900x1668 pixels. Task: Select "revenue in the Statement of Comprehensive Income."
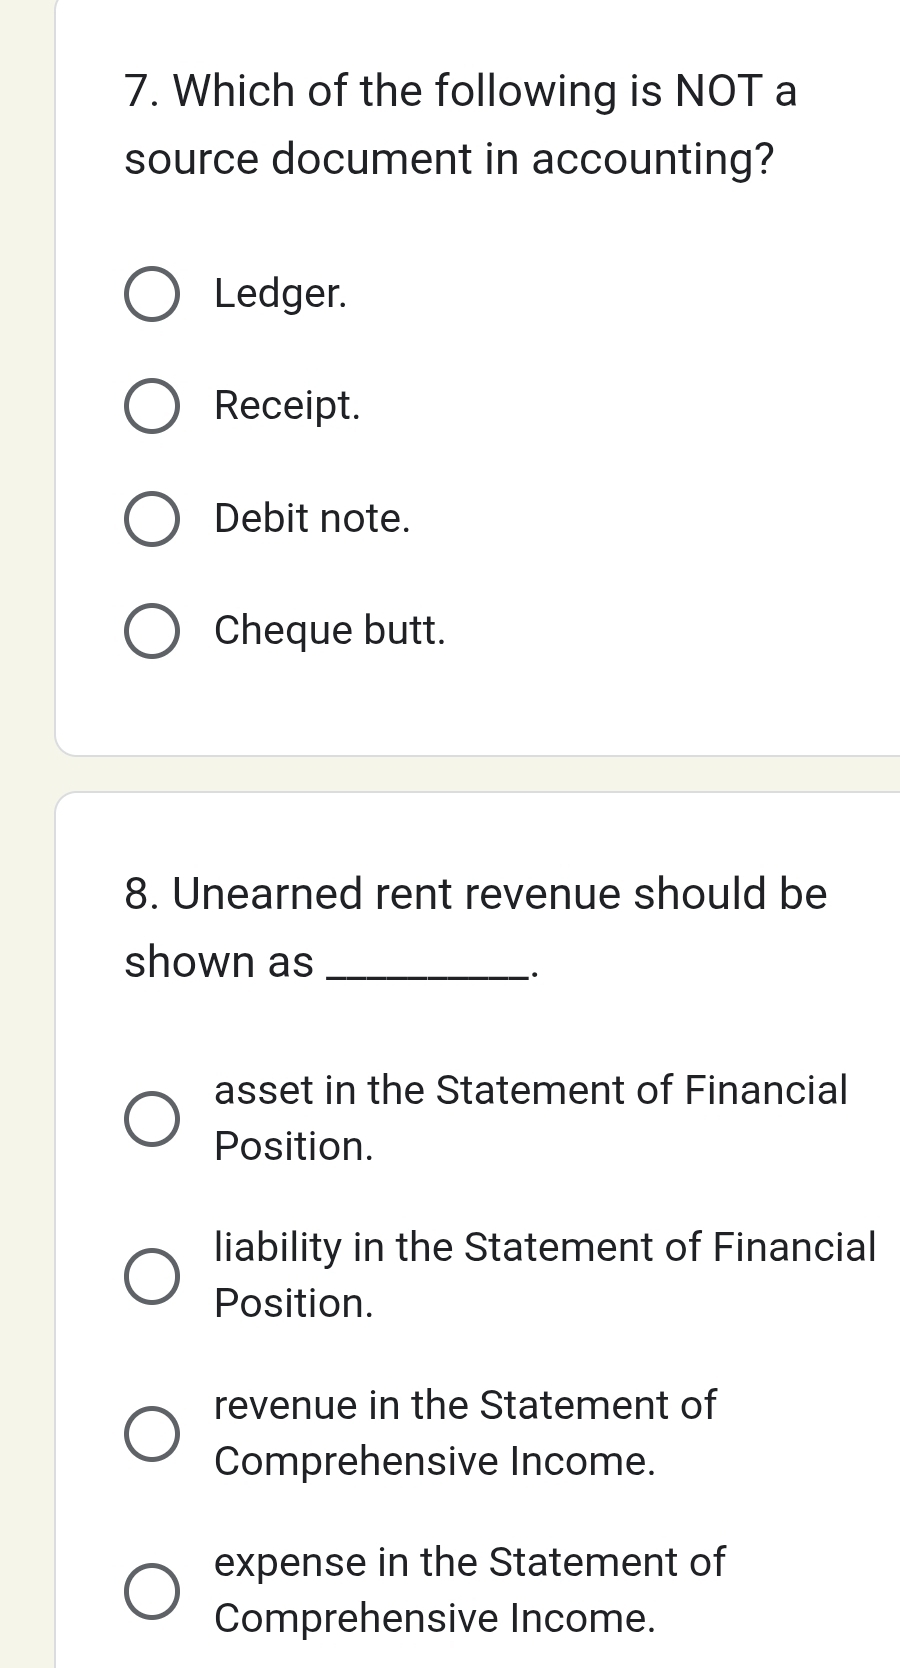(152, 1433)
